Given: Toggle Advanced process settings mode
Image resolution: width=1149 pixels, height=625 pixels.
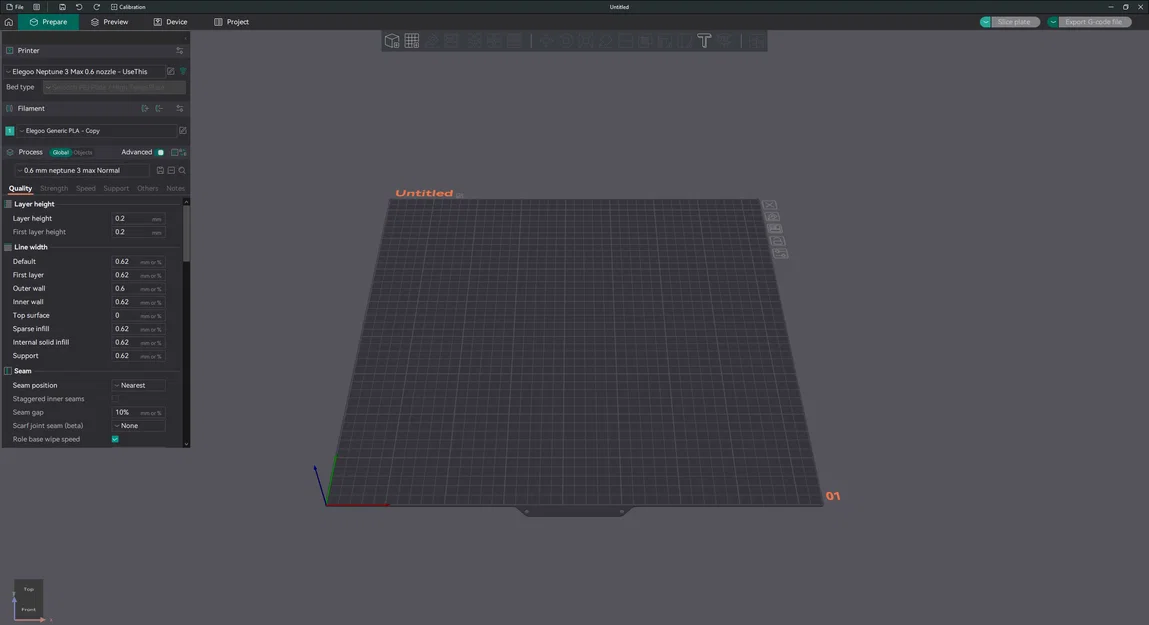Looking at the screenshot, I should click(x=160, y=152).
